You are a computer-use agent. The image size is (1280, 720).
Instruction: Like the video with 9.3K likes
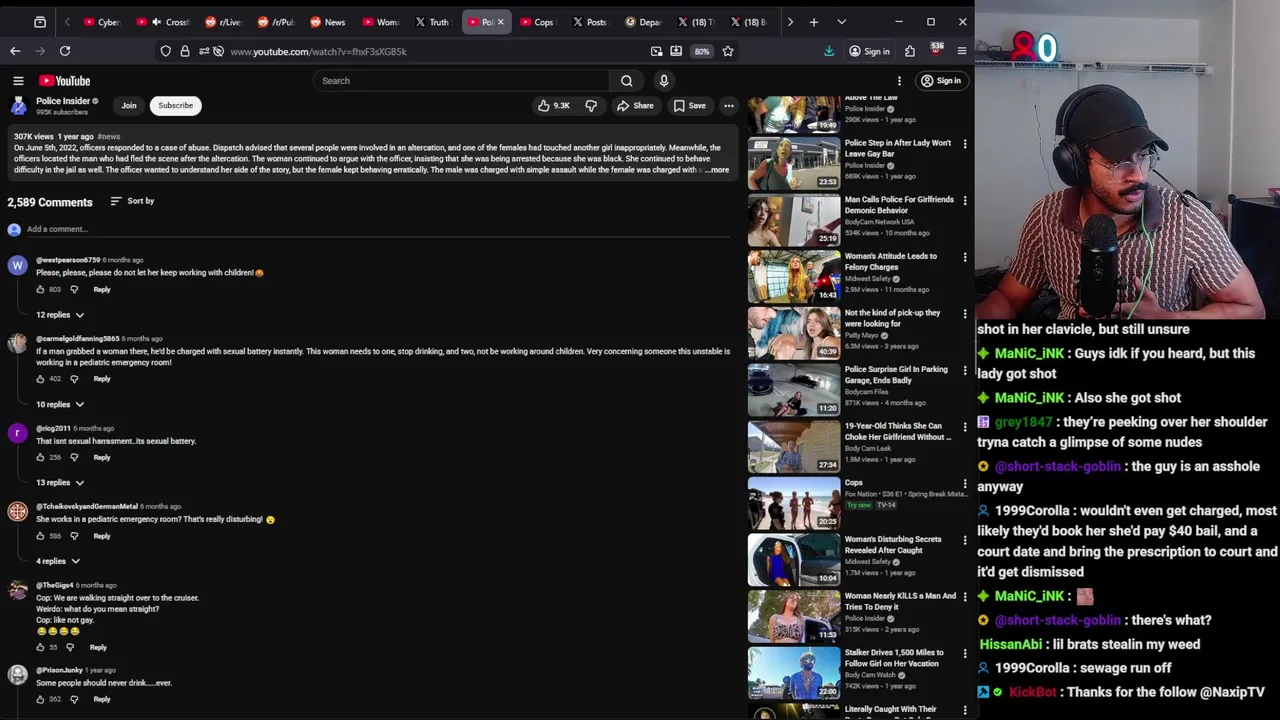554,105
